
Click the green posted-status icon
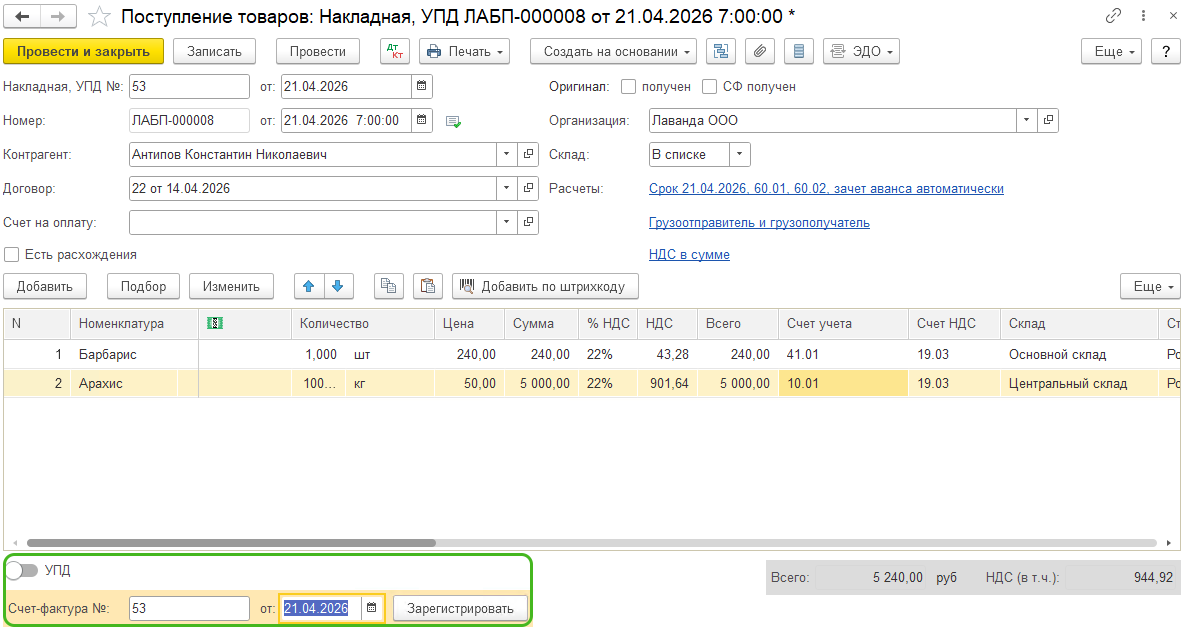453,121
